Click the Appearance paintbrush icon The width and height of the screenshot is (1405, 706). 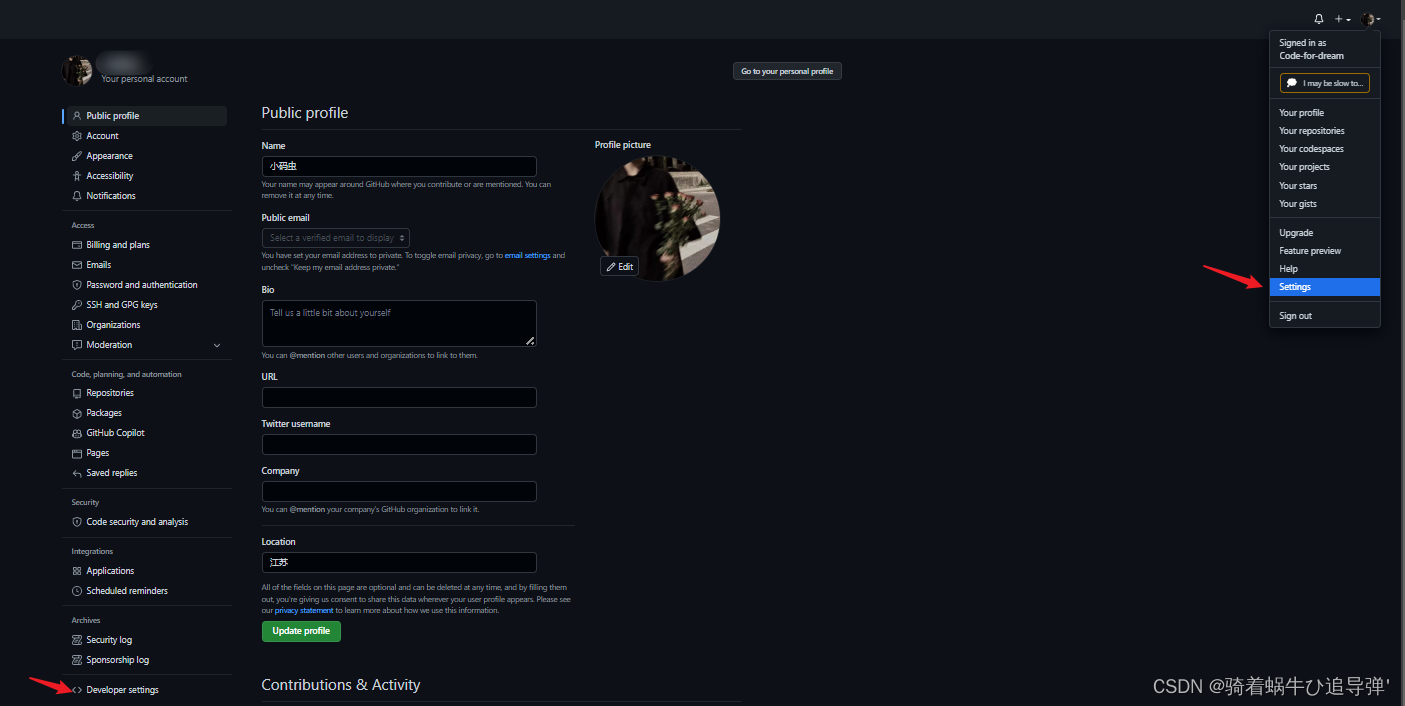[77, 156]
